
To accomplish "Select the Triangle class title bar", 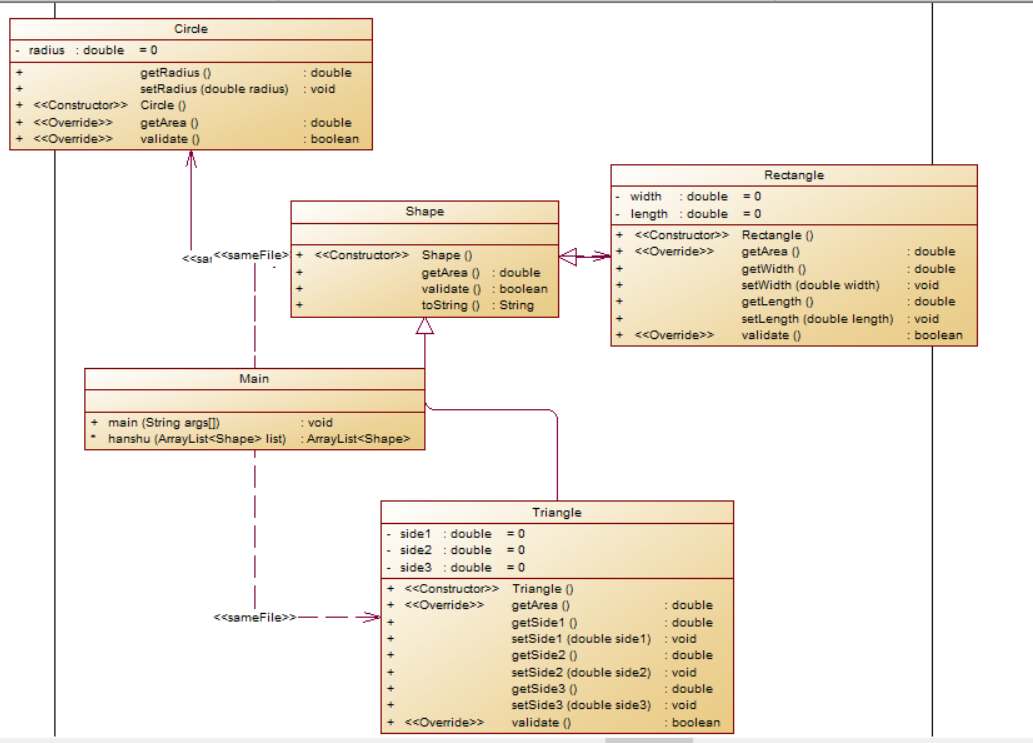I will click(557, 512).
